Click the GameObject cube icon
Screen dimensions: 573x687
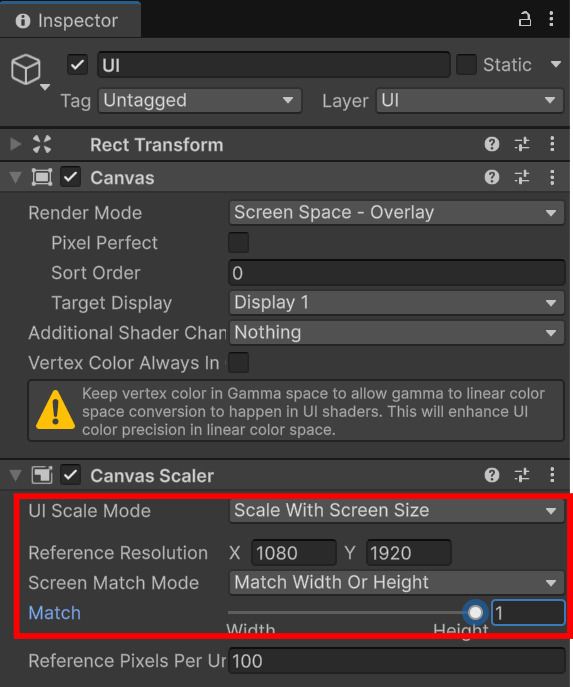26,69
